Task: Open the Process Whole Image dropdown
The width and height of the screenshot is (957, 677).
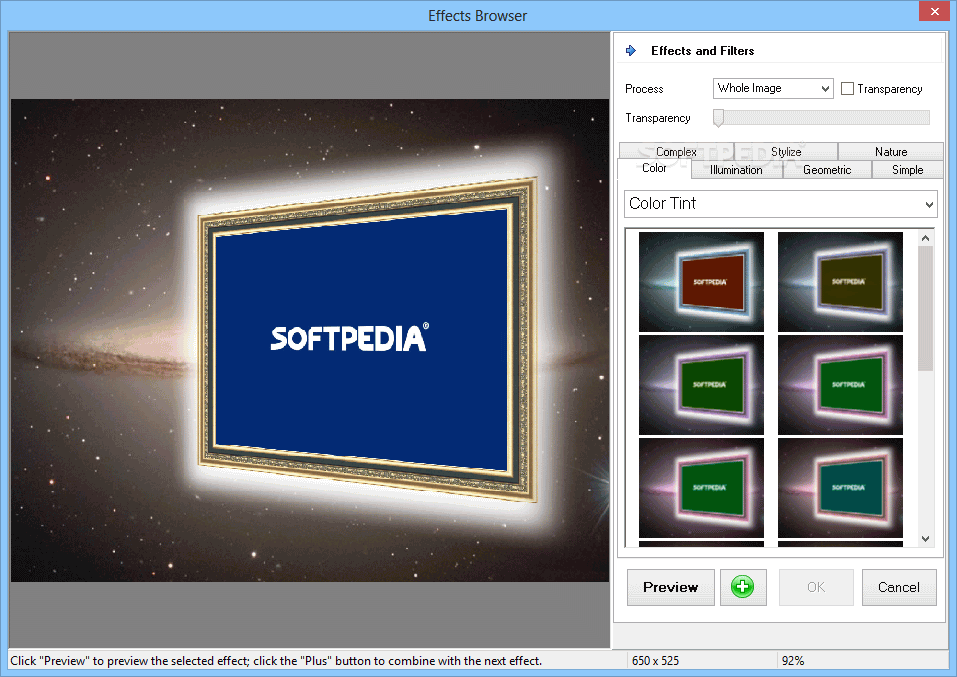Action: click(x=773, y=89)
